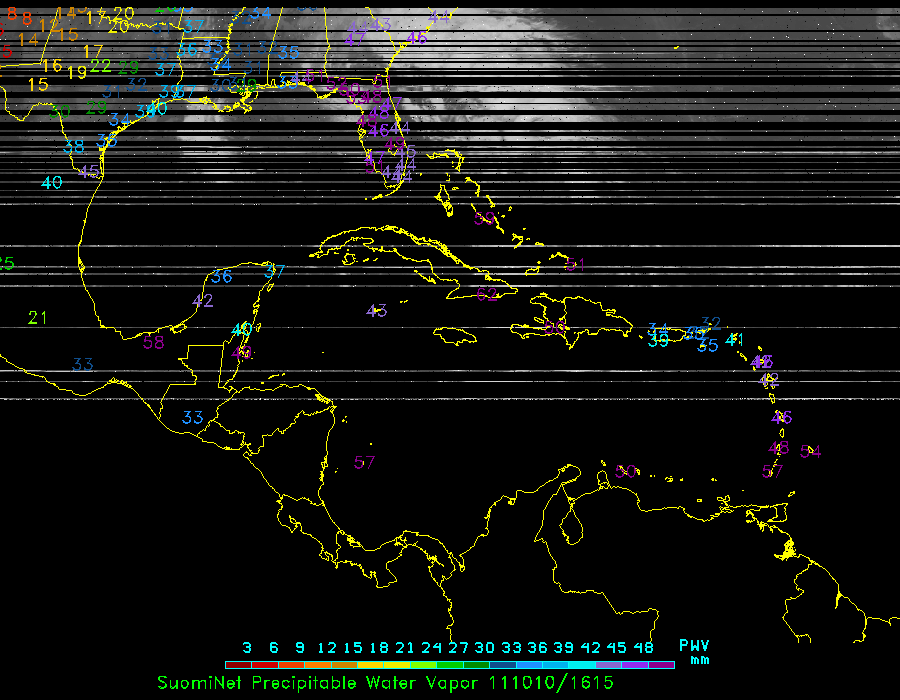Select the 62 reading on eastern Cuba
The height and width of the screenshot is (700, 900).
point(487,294)
